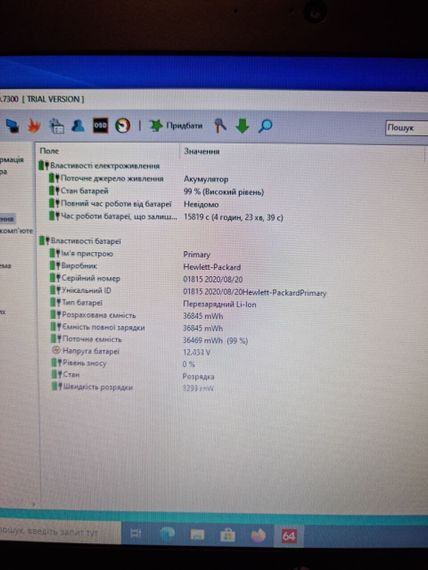Click the AIDA64 taskbar icon

click(x=288, y=536)
